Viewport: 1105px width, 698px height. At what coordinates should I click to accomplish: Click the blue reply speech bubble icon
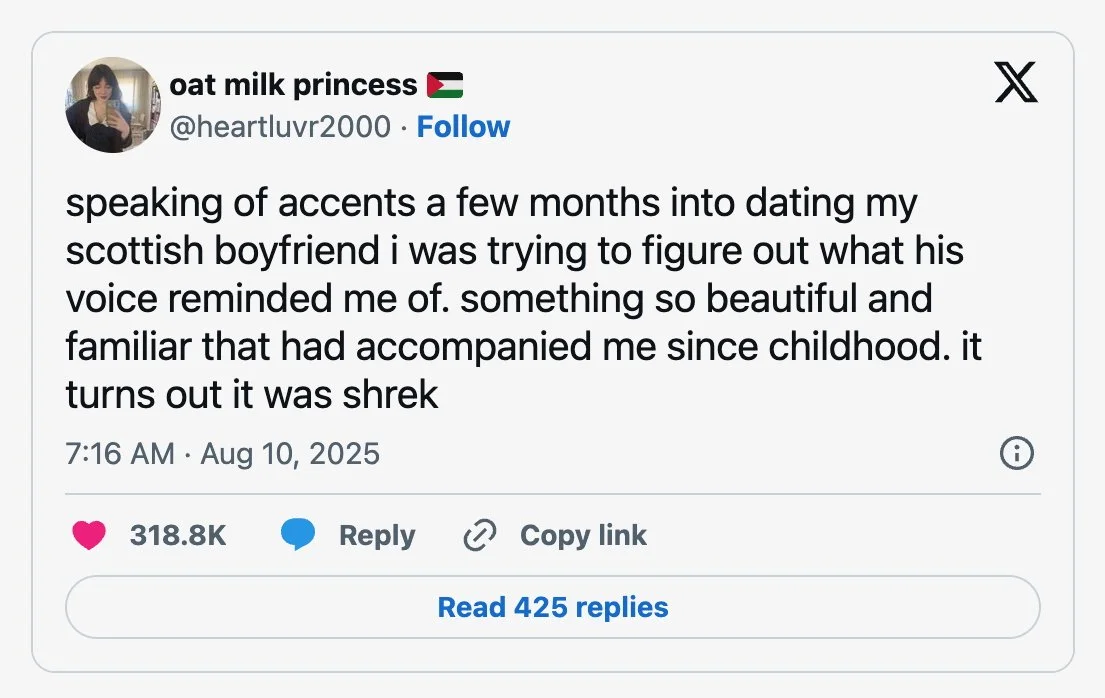pyautogui.click(x=298, y=536)
